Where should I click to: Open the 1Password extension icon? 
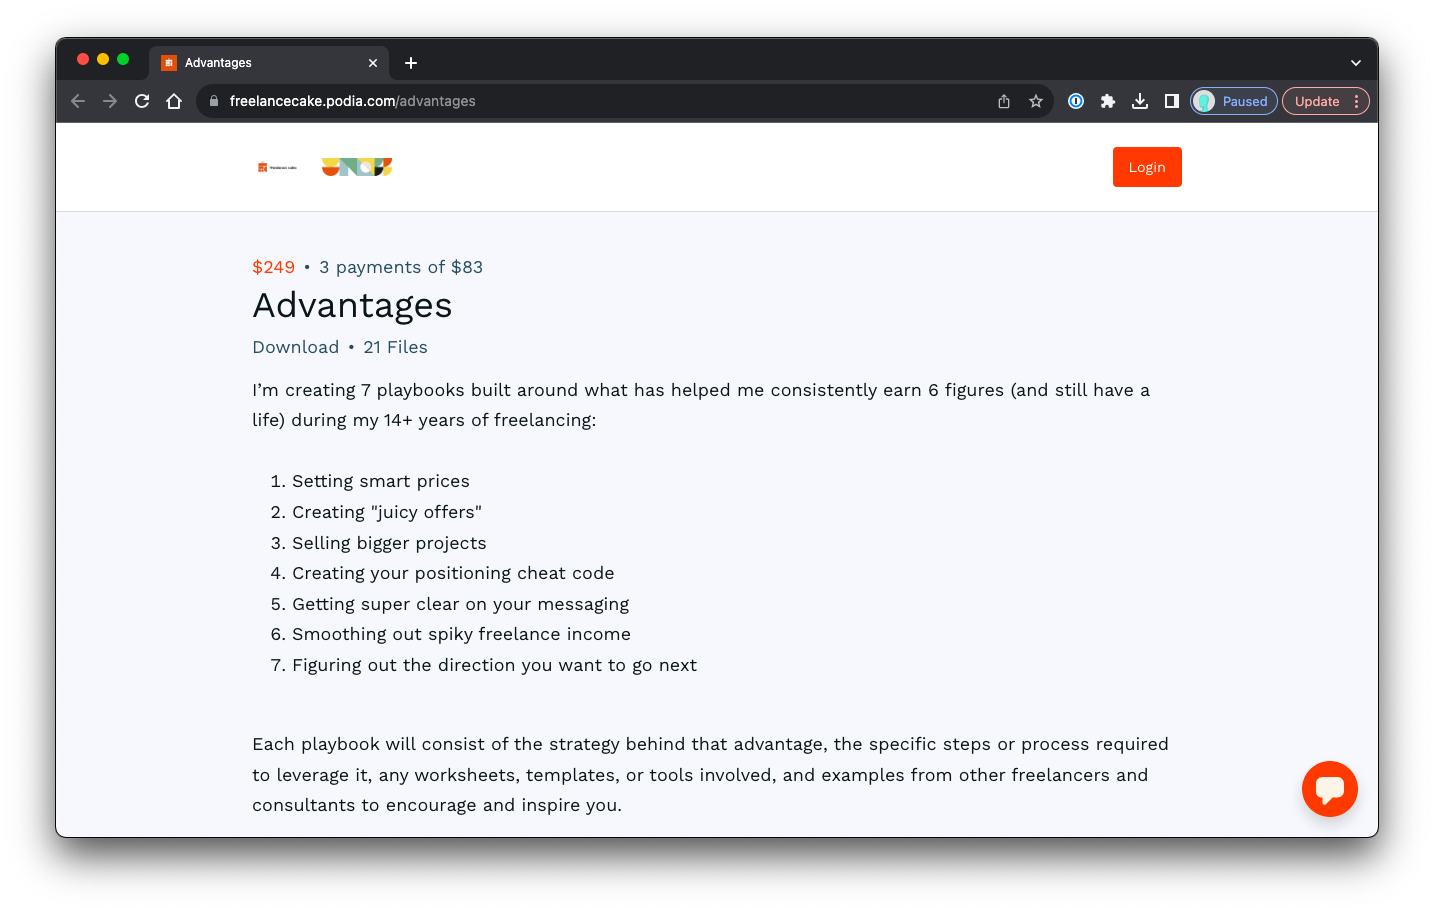1075,100
